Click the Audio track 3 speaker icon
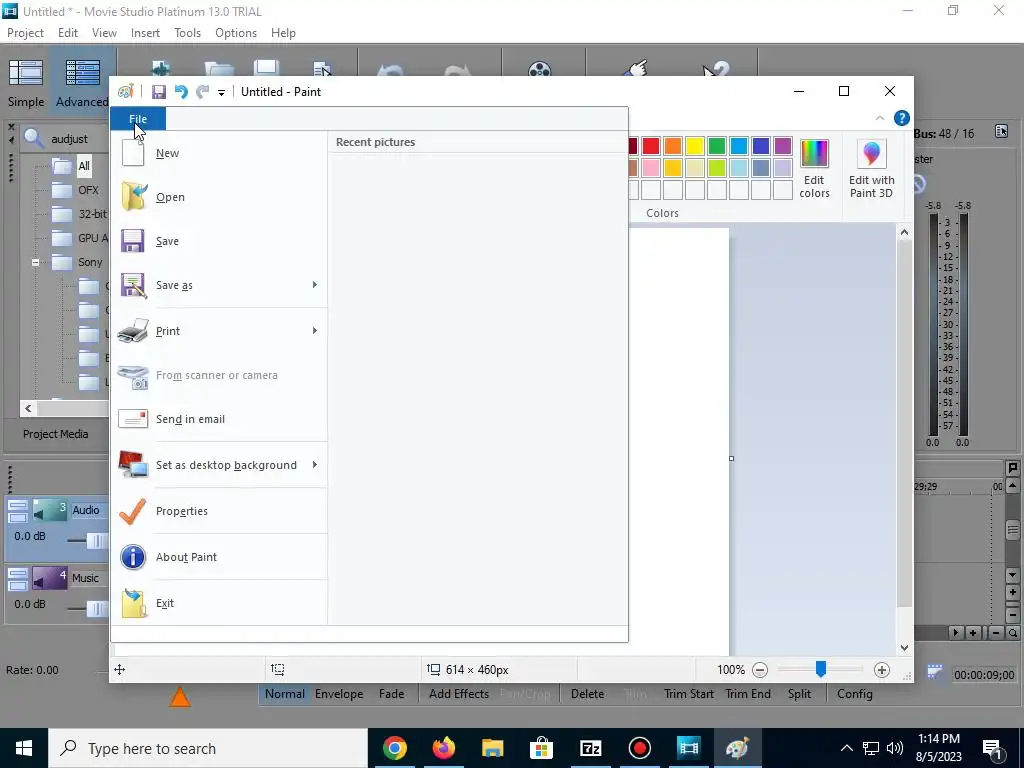This screenshot has width=1024, height=768. [50, 510]
